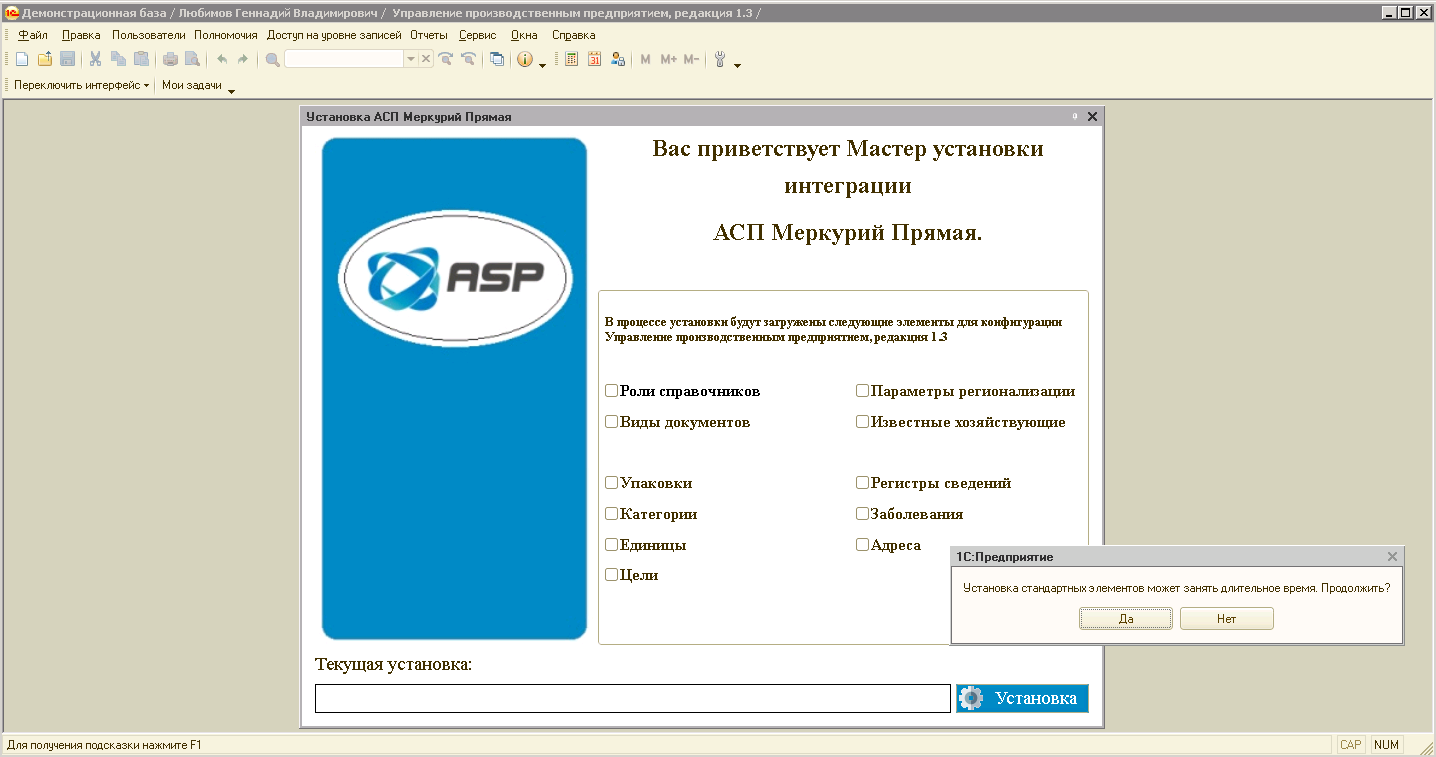Click the Active users toolbar icon

618,59
